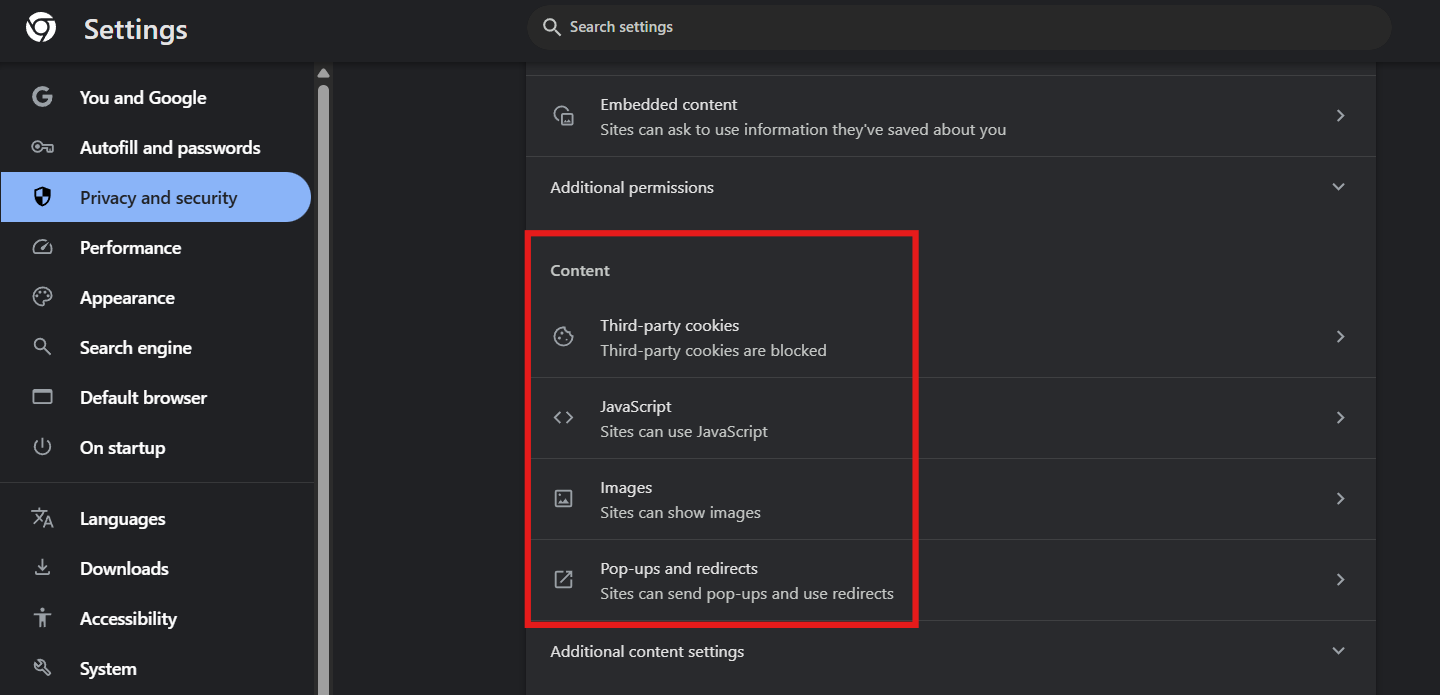Click the Pop-ups and redirects icon

click(563, 580)
